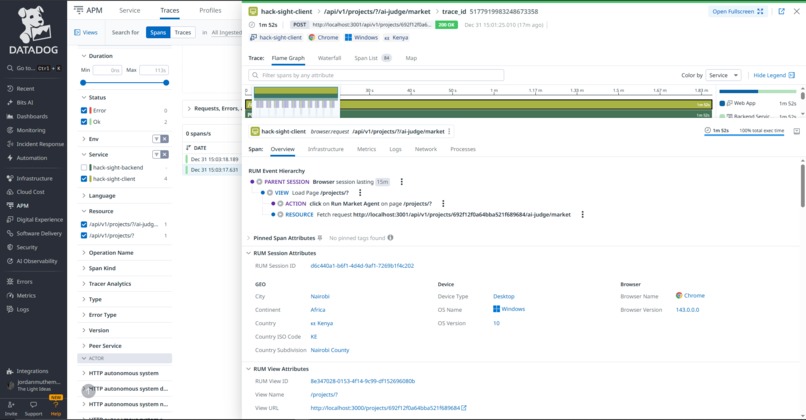
Task: Open the Network span tab
Action: tap(426, 149)
